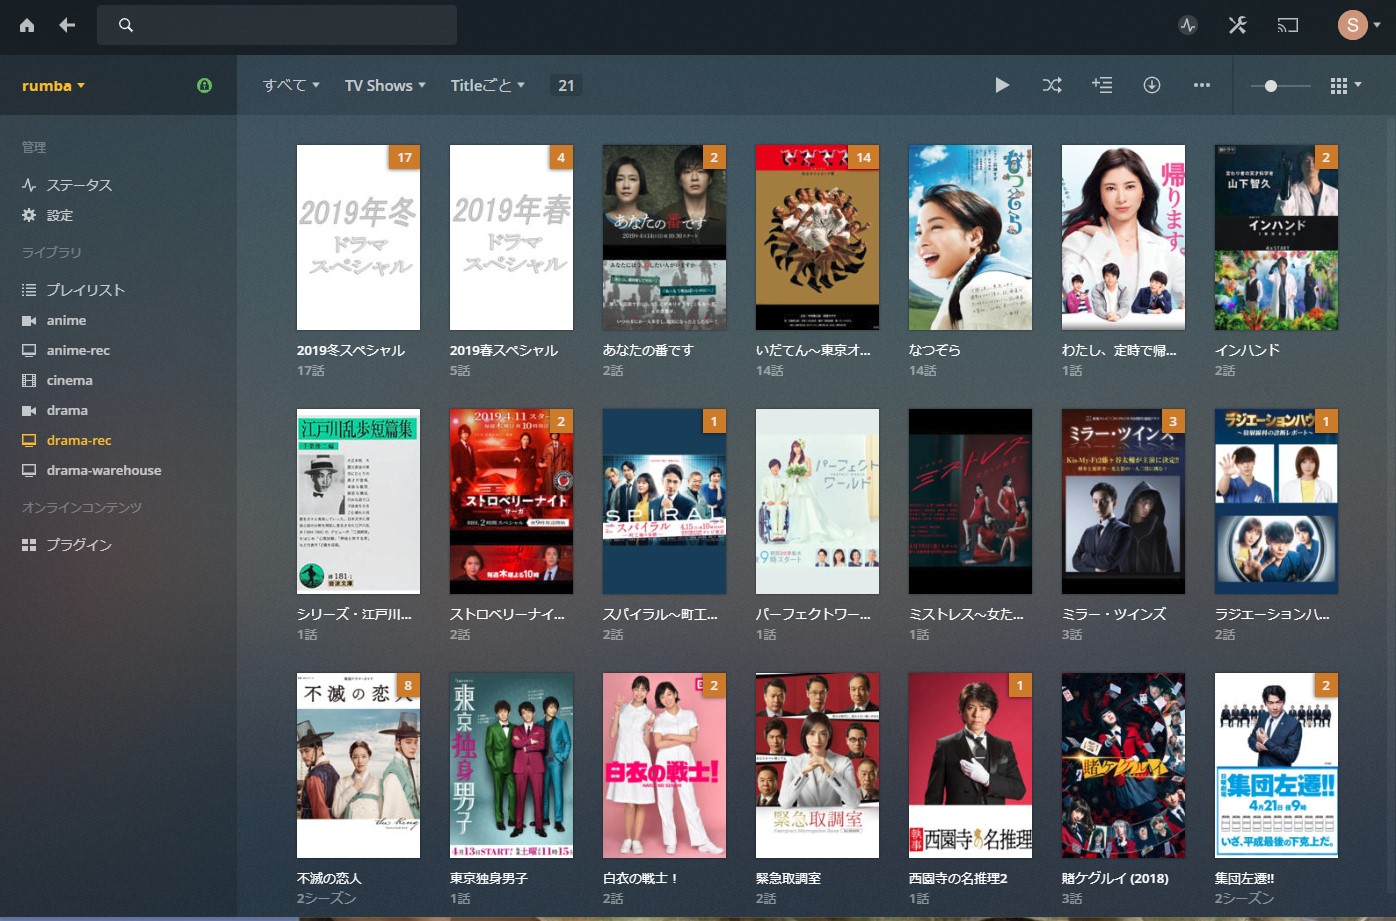Expand the rumba server dropdown
This screenshot has height=921, width=1396.
point(53,86)
